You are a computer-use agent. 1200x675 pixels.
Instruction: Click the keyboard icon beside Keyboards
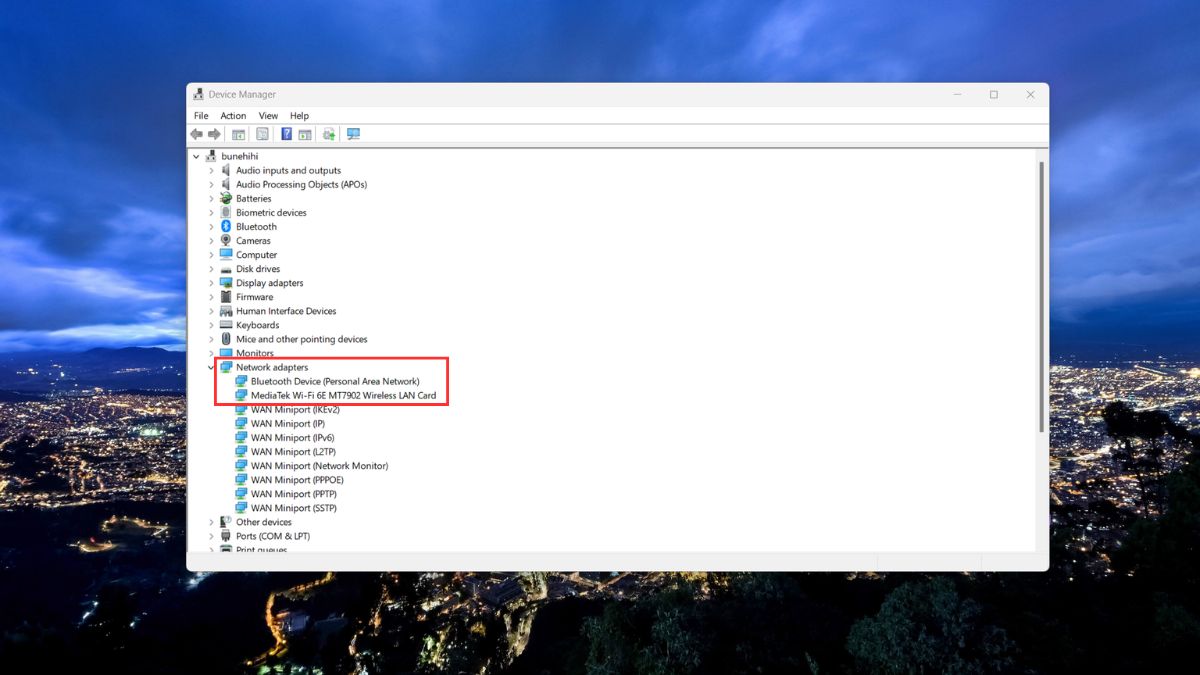tap(226, 325)
